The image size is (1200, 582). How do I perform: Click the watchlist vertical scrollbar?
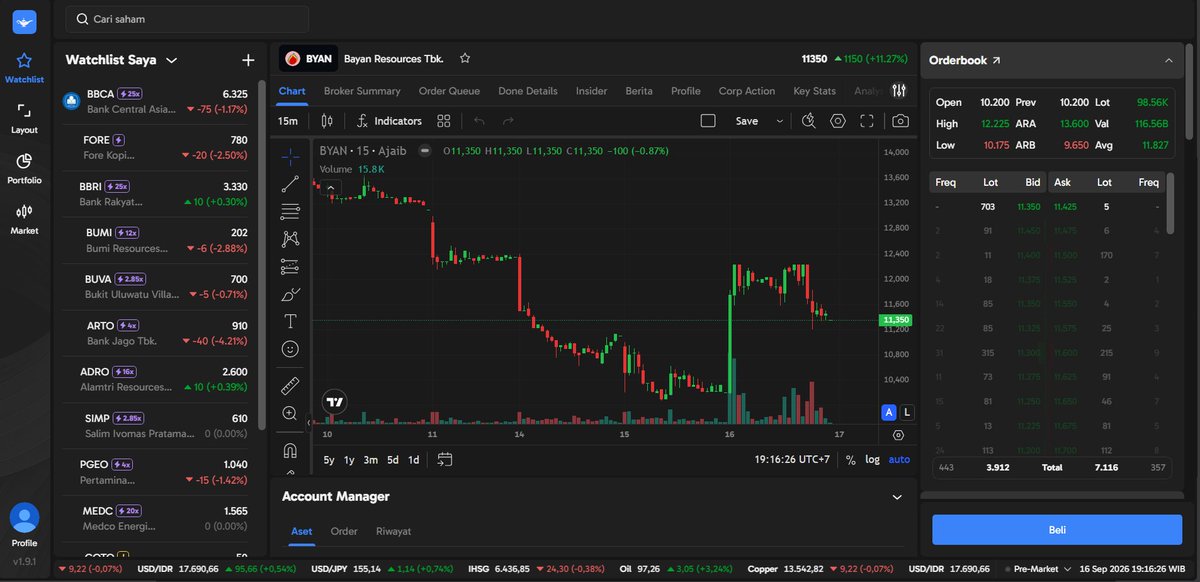(x=262, y=255)
